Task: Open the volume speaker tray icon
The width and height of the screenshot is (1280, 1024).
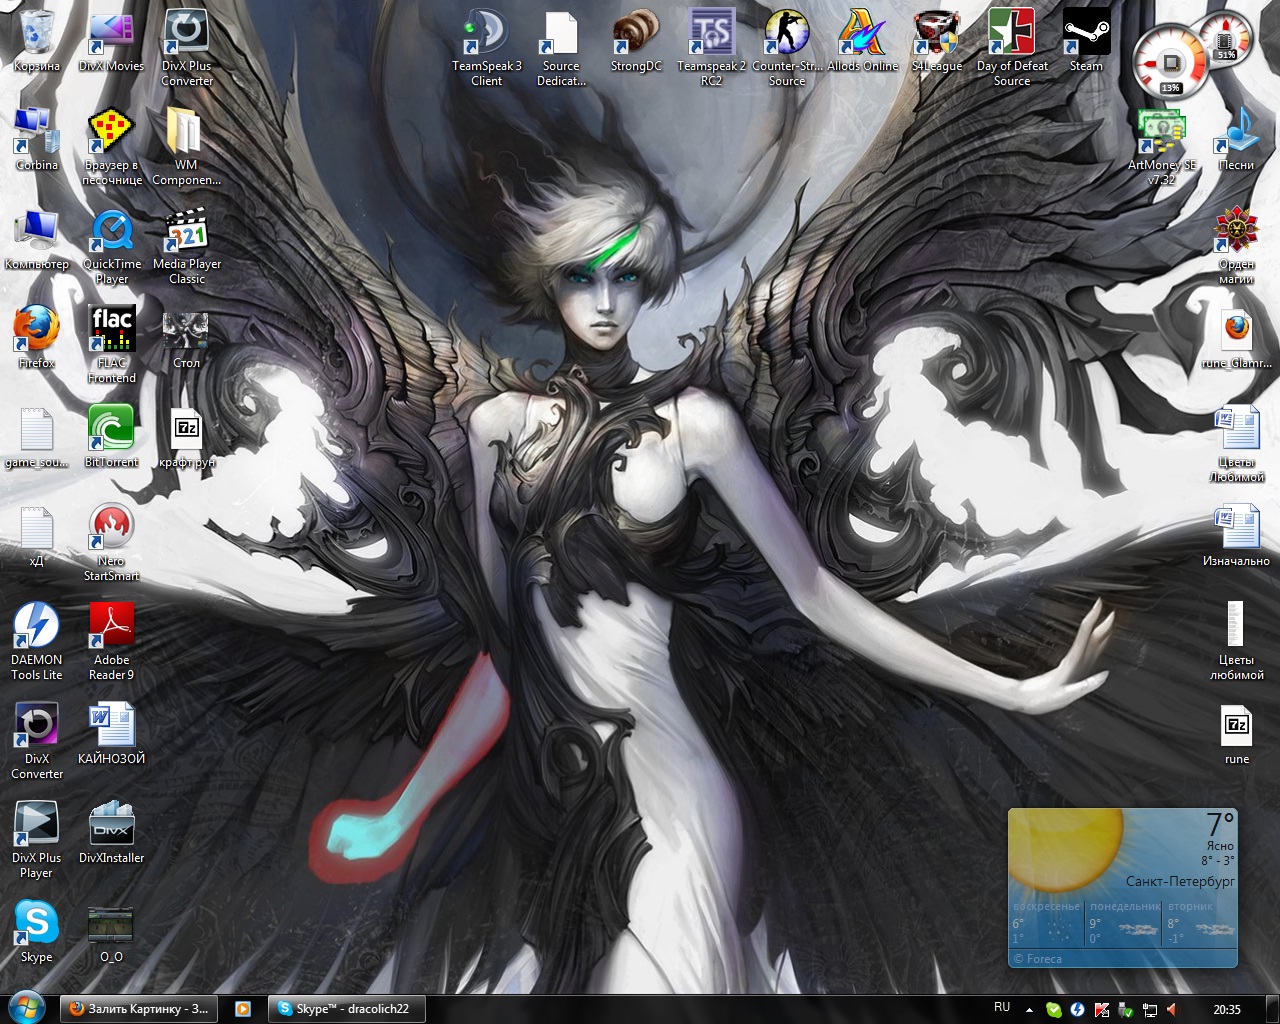Action: (x=1172, y=1010)
